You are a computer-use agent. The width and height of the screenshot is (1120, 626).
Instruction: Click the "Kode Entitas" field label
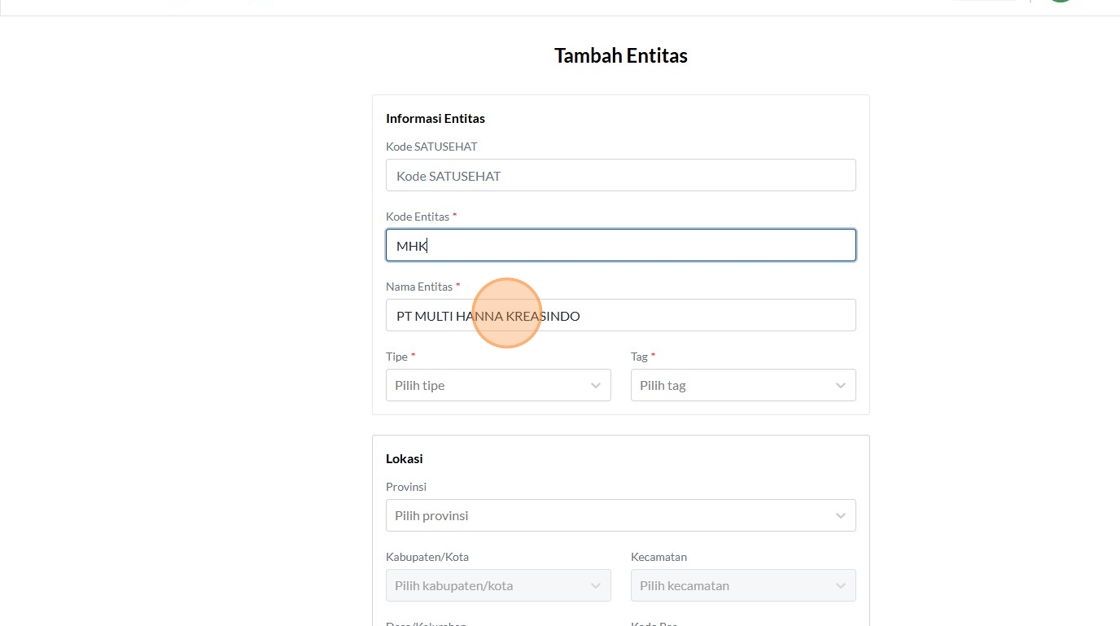point(418,217)
